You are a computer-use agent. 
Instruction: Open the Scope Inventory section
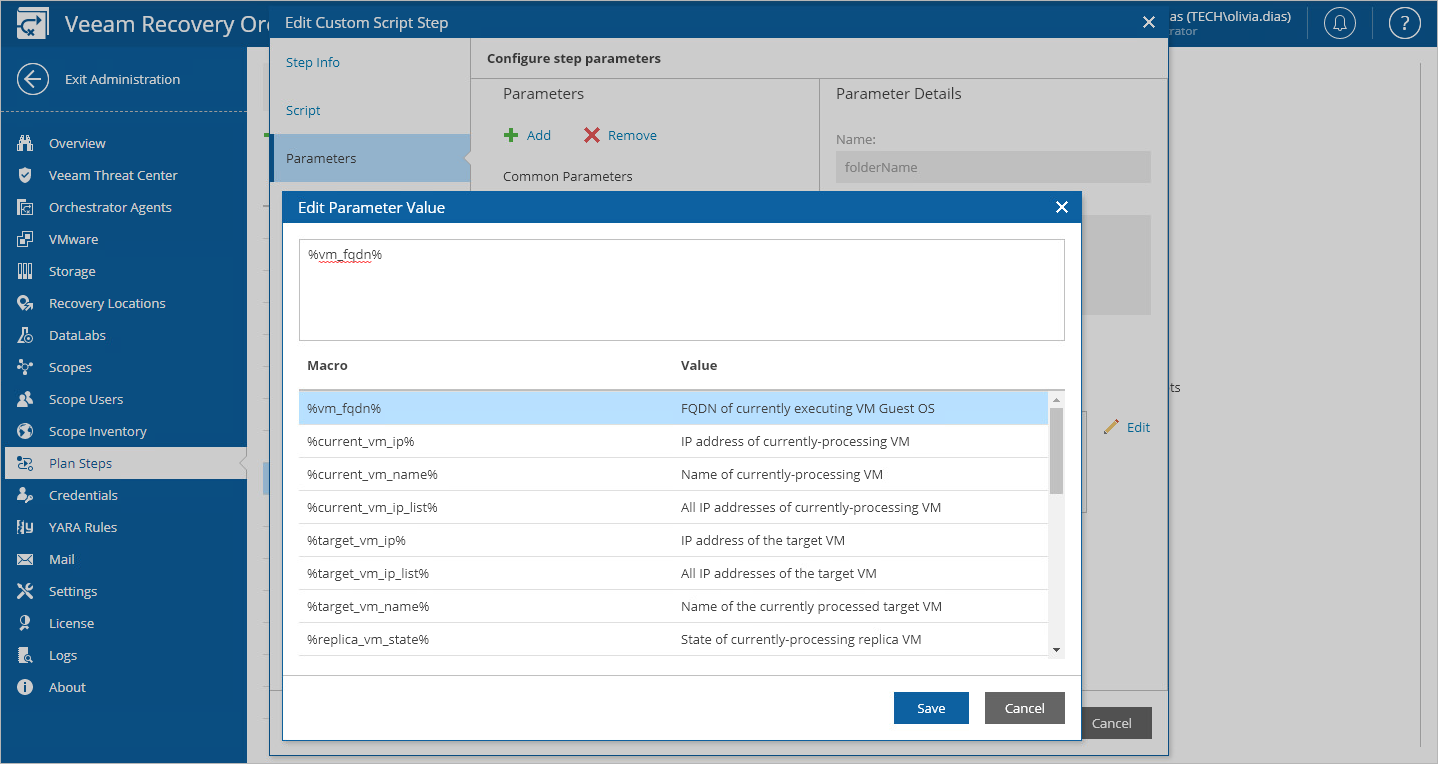pyautogui.click(x=96, y=431)
